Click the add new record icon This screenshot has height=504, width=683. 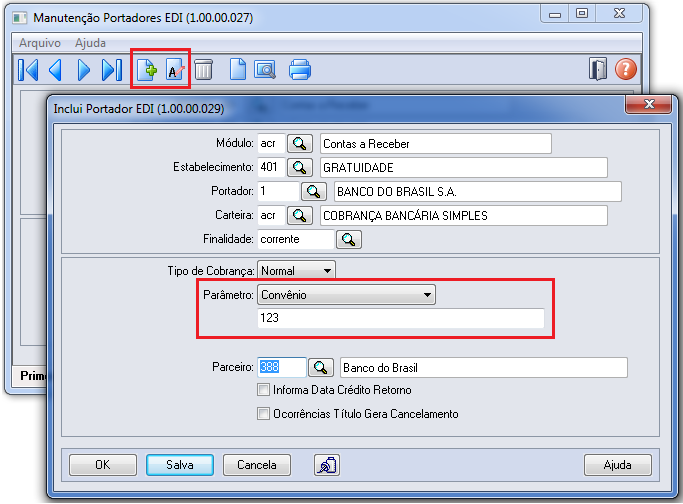(147, 70)
